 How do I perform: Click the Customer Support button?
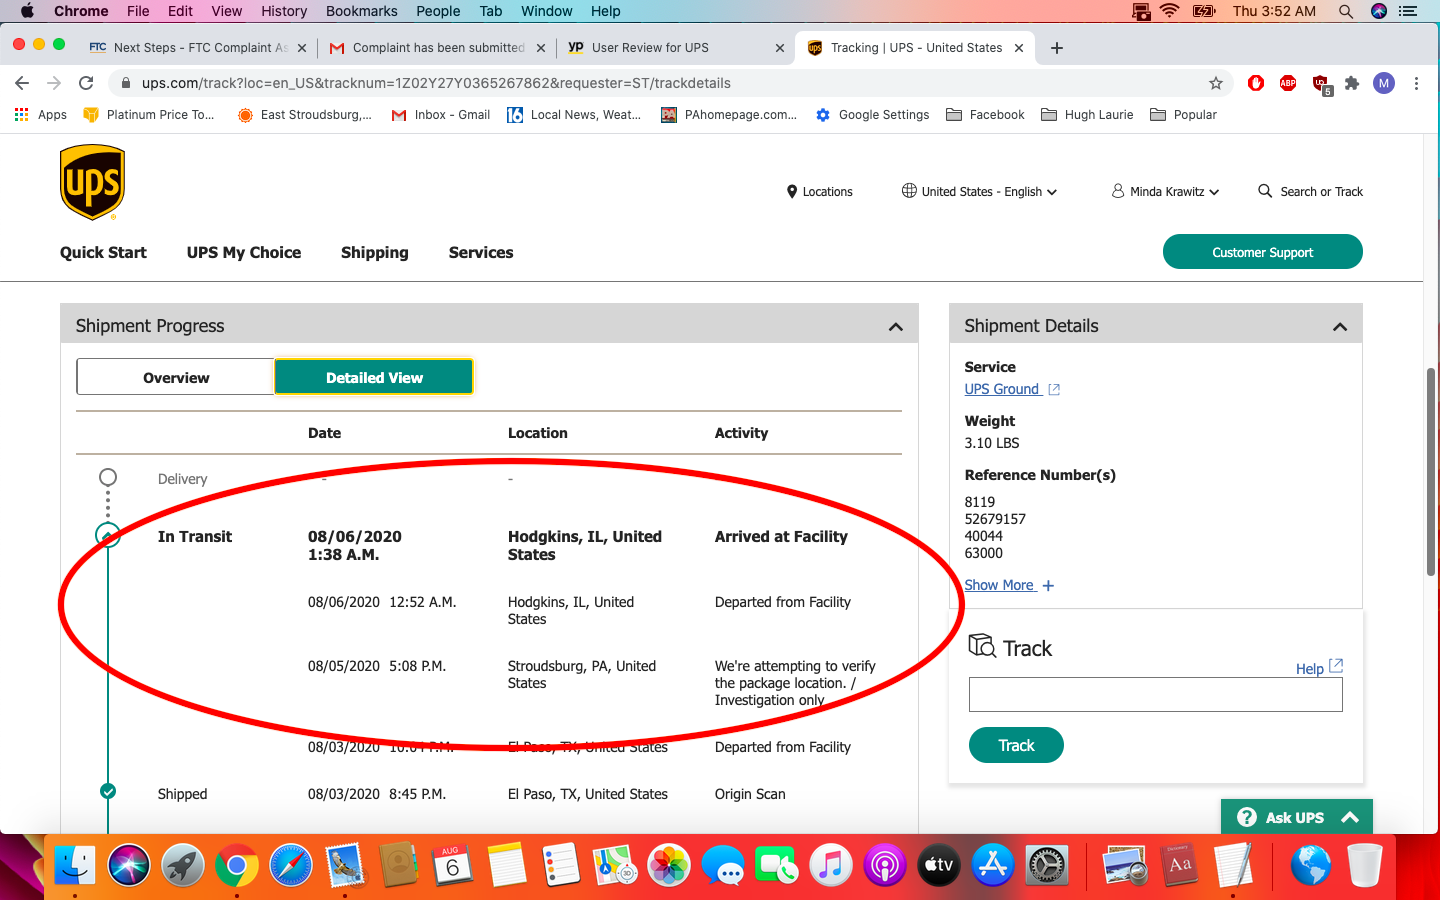1262,252
